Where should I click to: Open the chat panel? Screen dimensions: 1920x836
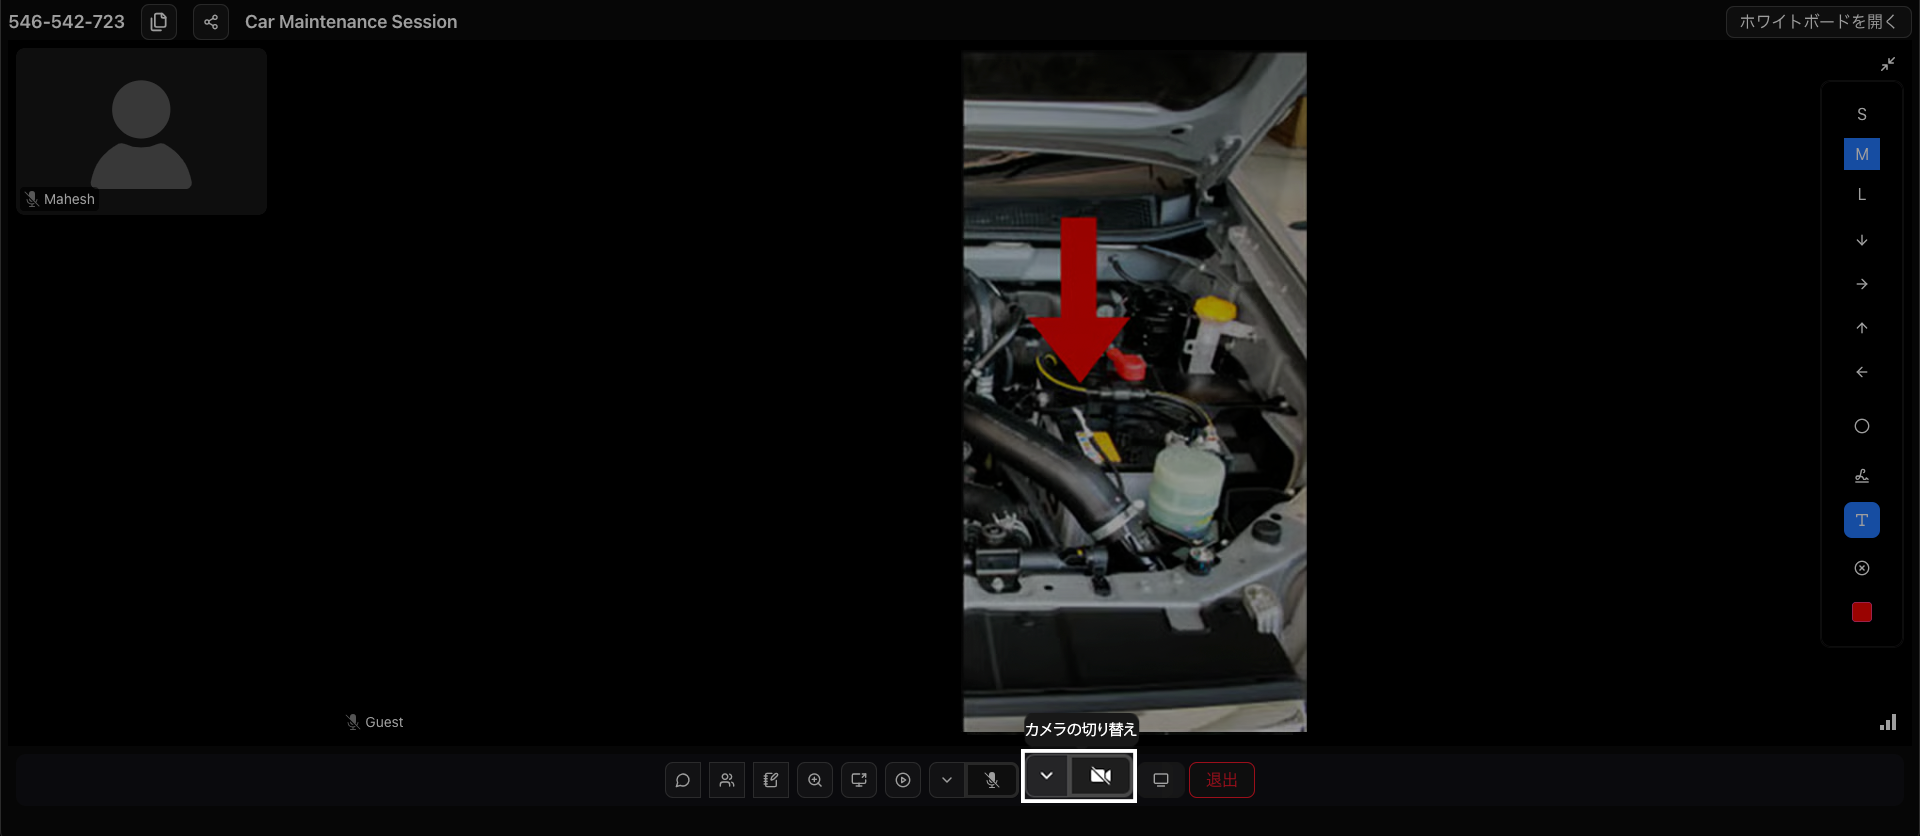683,780
